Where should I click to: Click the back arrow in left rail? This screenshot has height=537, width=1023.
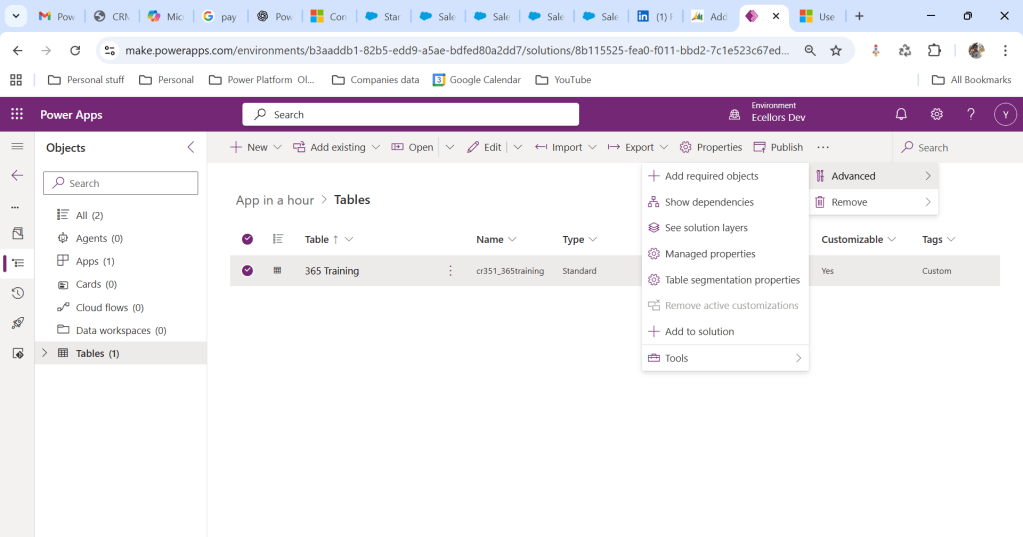pos(17,175)
